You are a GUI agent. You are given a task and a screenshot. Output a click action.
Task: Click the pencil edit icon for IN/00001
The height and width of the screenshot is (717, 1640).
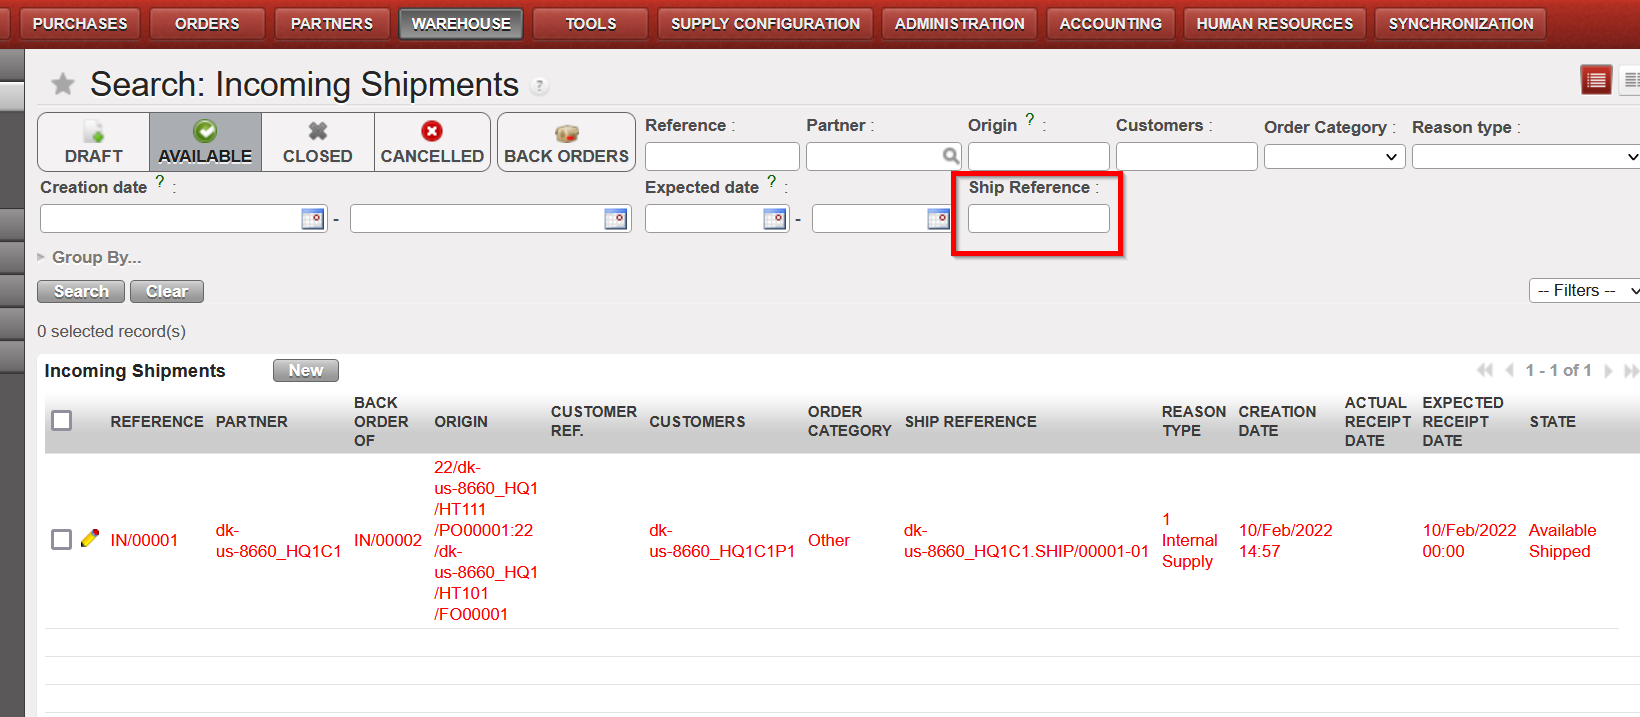(90, 539)
